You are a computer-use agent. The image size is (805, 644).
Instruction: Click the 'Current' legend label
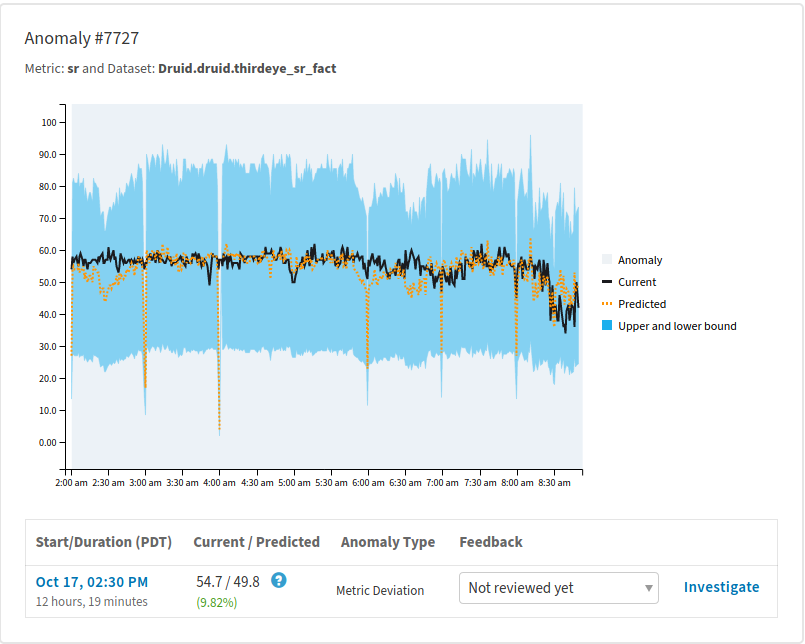tap(637, 282)
